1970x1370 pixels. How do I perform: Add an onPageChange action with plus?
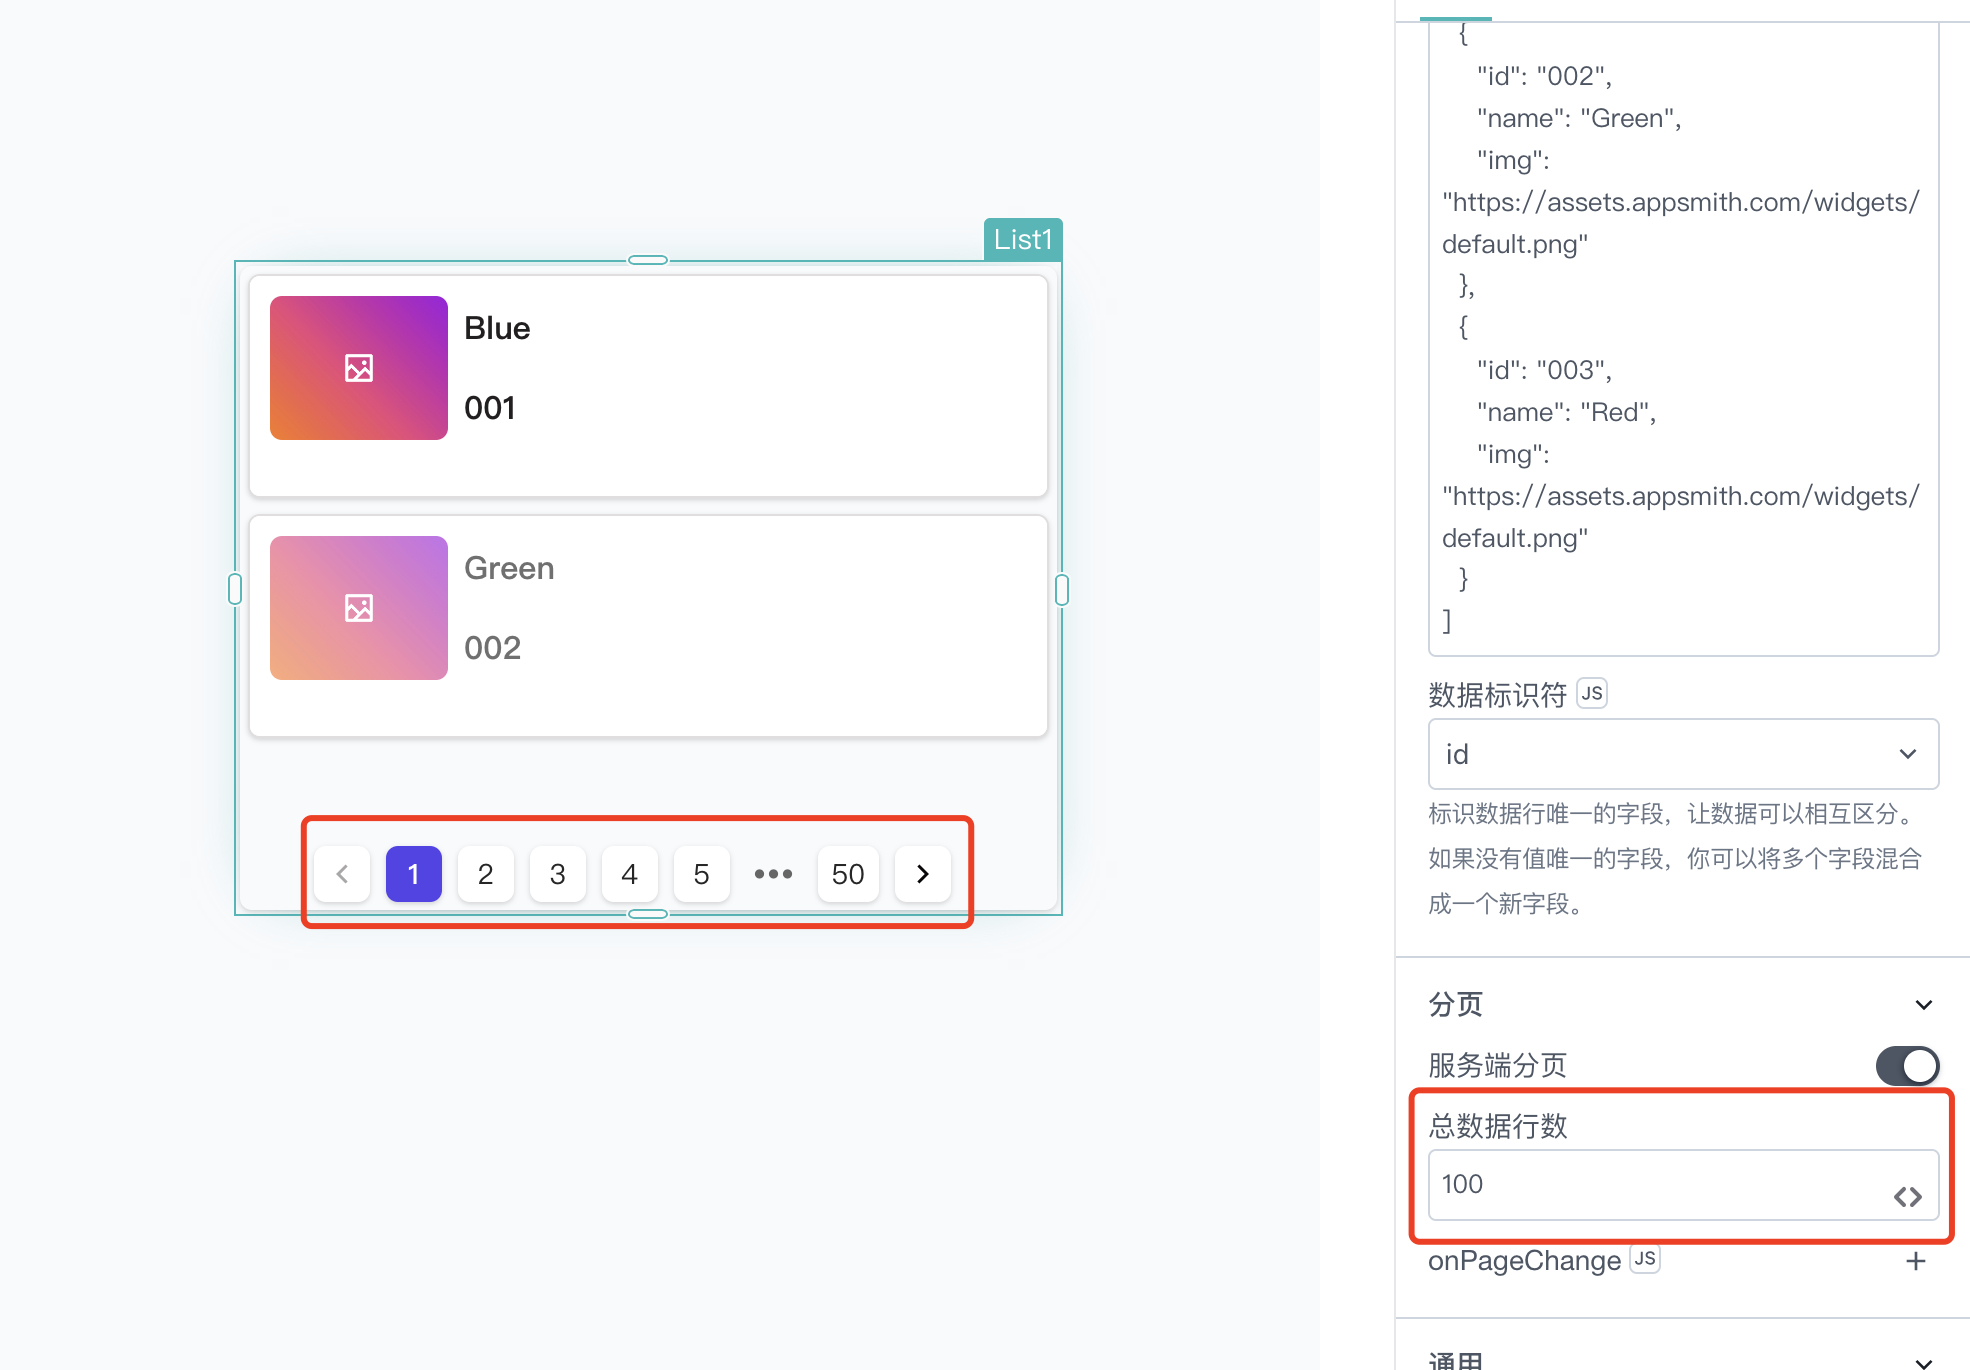[1916, 1261]
